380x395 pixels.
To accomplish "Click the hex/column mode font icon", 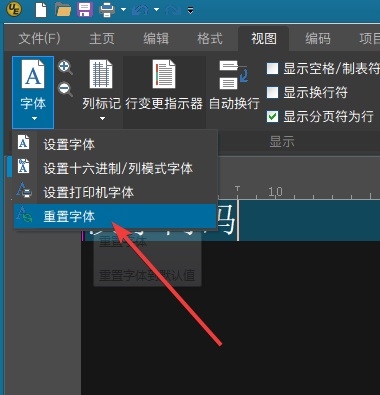I will 23,166.
